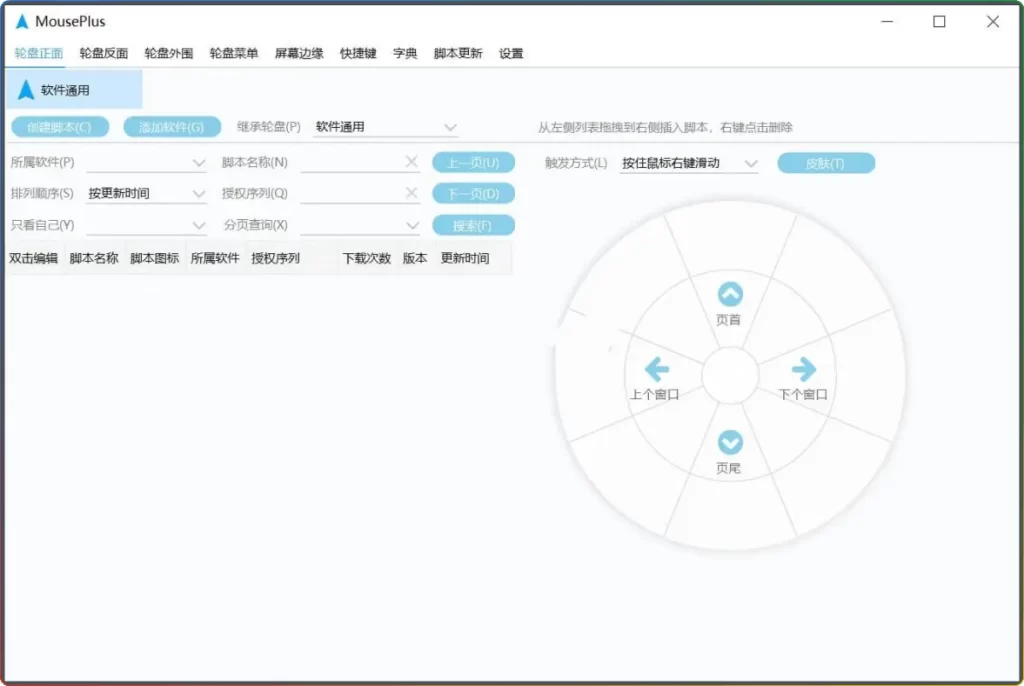Viewport: 1024px width, 686px height.
Task: Expand the 只看自己 dropdown
Action: click(198, 225)
